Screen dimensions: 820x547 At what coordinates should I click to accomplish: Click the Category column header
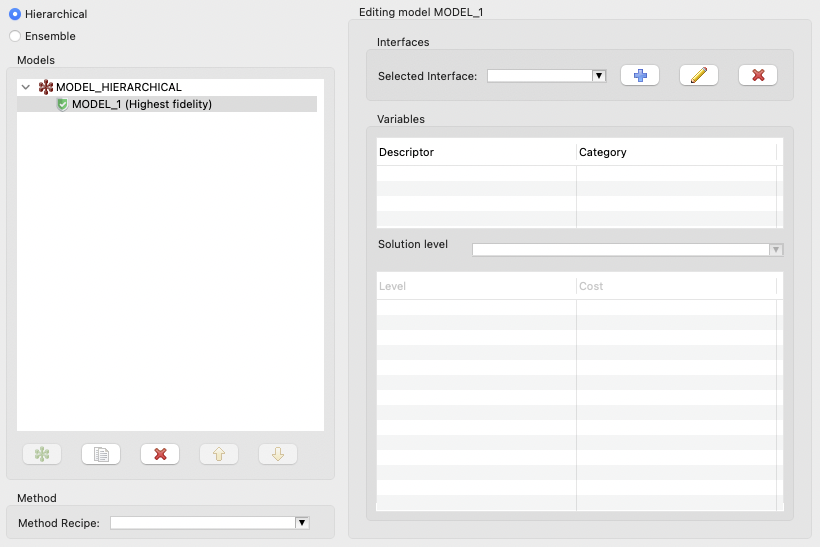point(676,152)
